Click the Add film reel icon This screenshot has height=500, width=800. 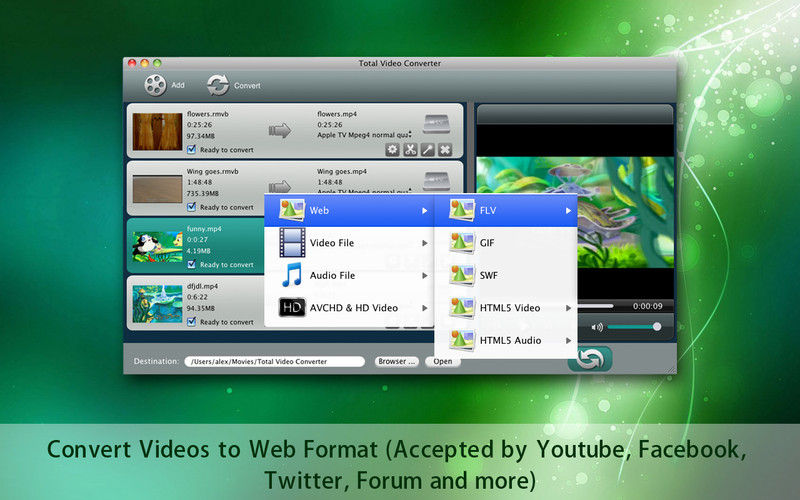pyautogui.click(x=155, y=86)
